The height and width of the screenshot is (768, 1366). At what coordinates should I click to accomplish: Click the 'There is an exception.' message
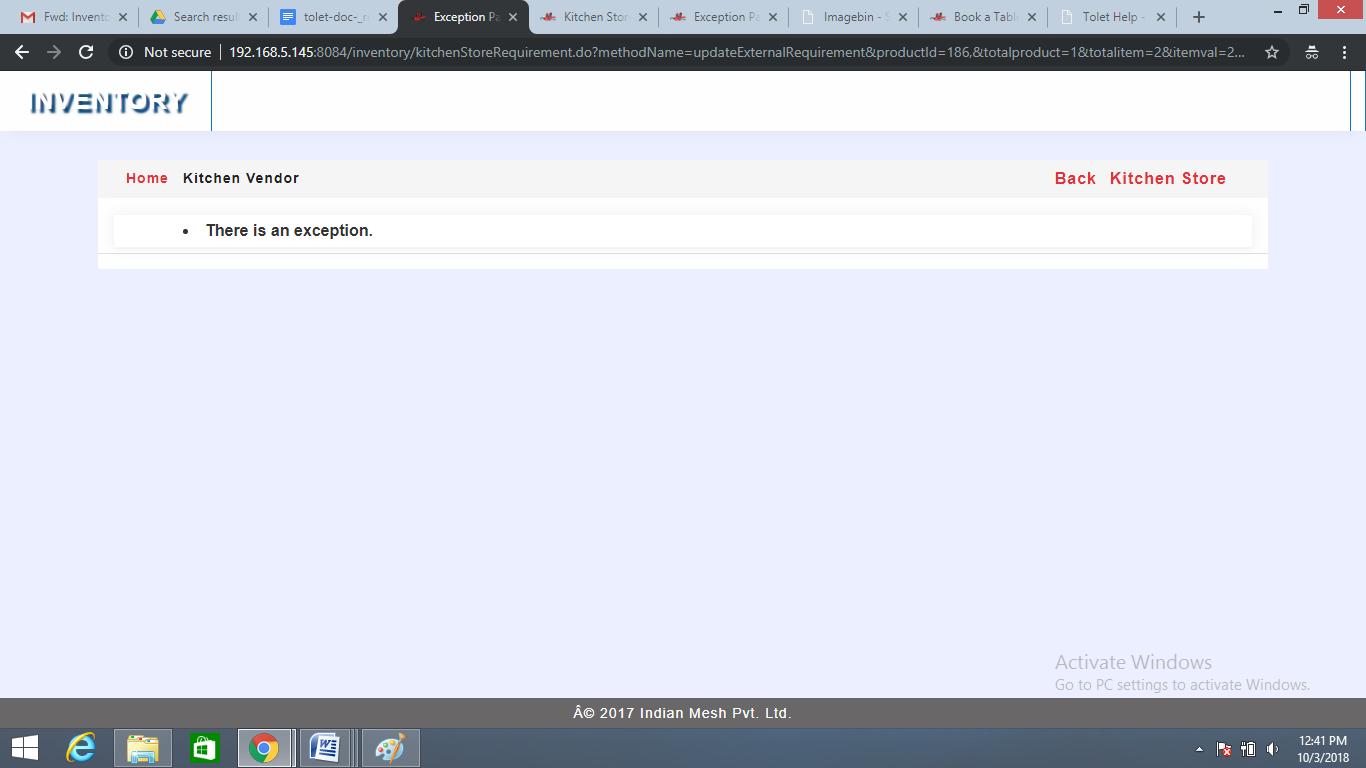(x=289, y=230)
